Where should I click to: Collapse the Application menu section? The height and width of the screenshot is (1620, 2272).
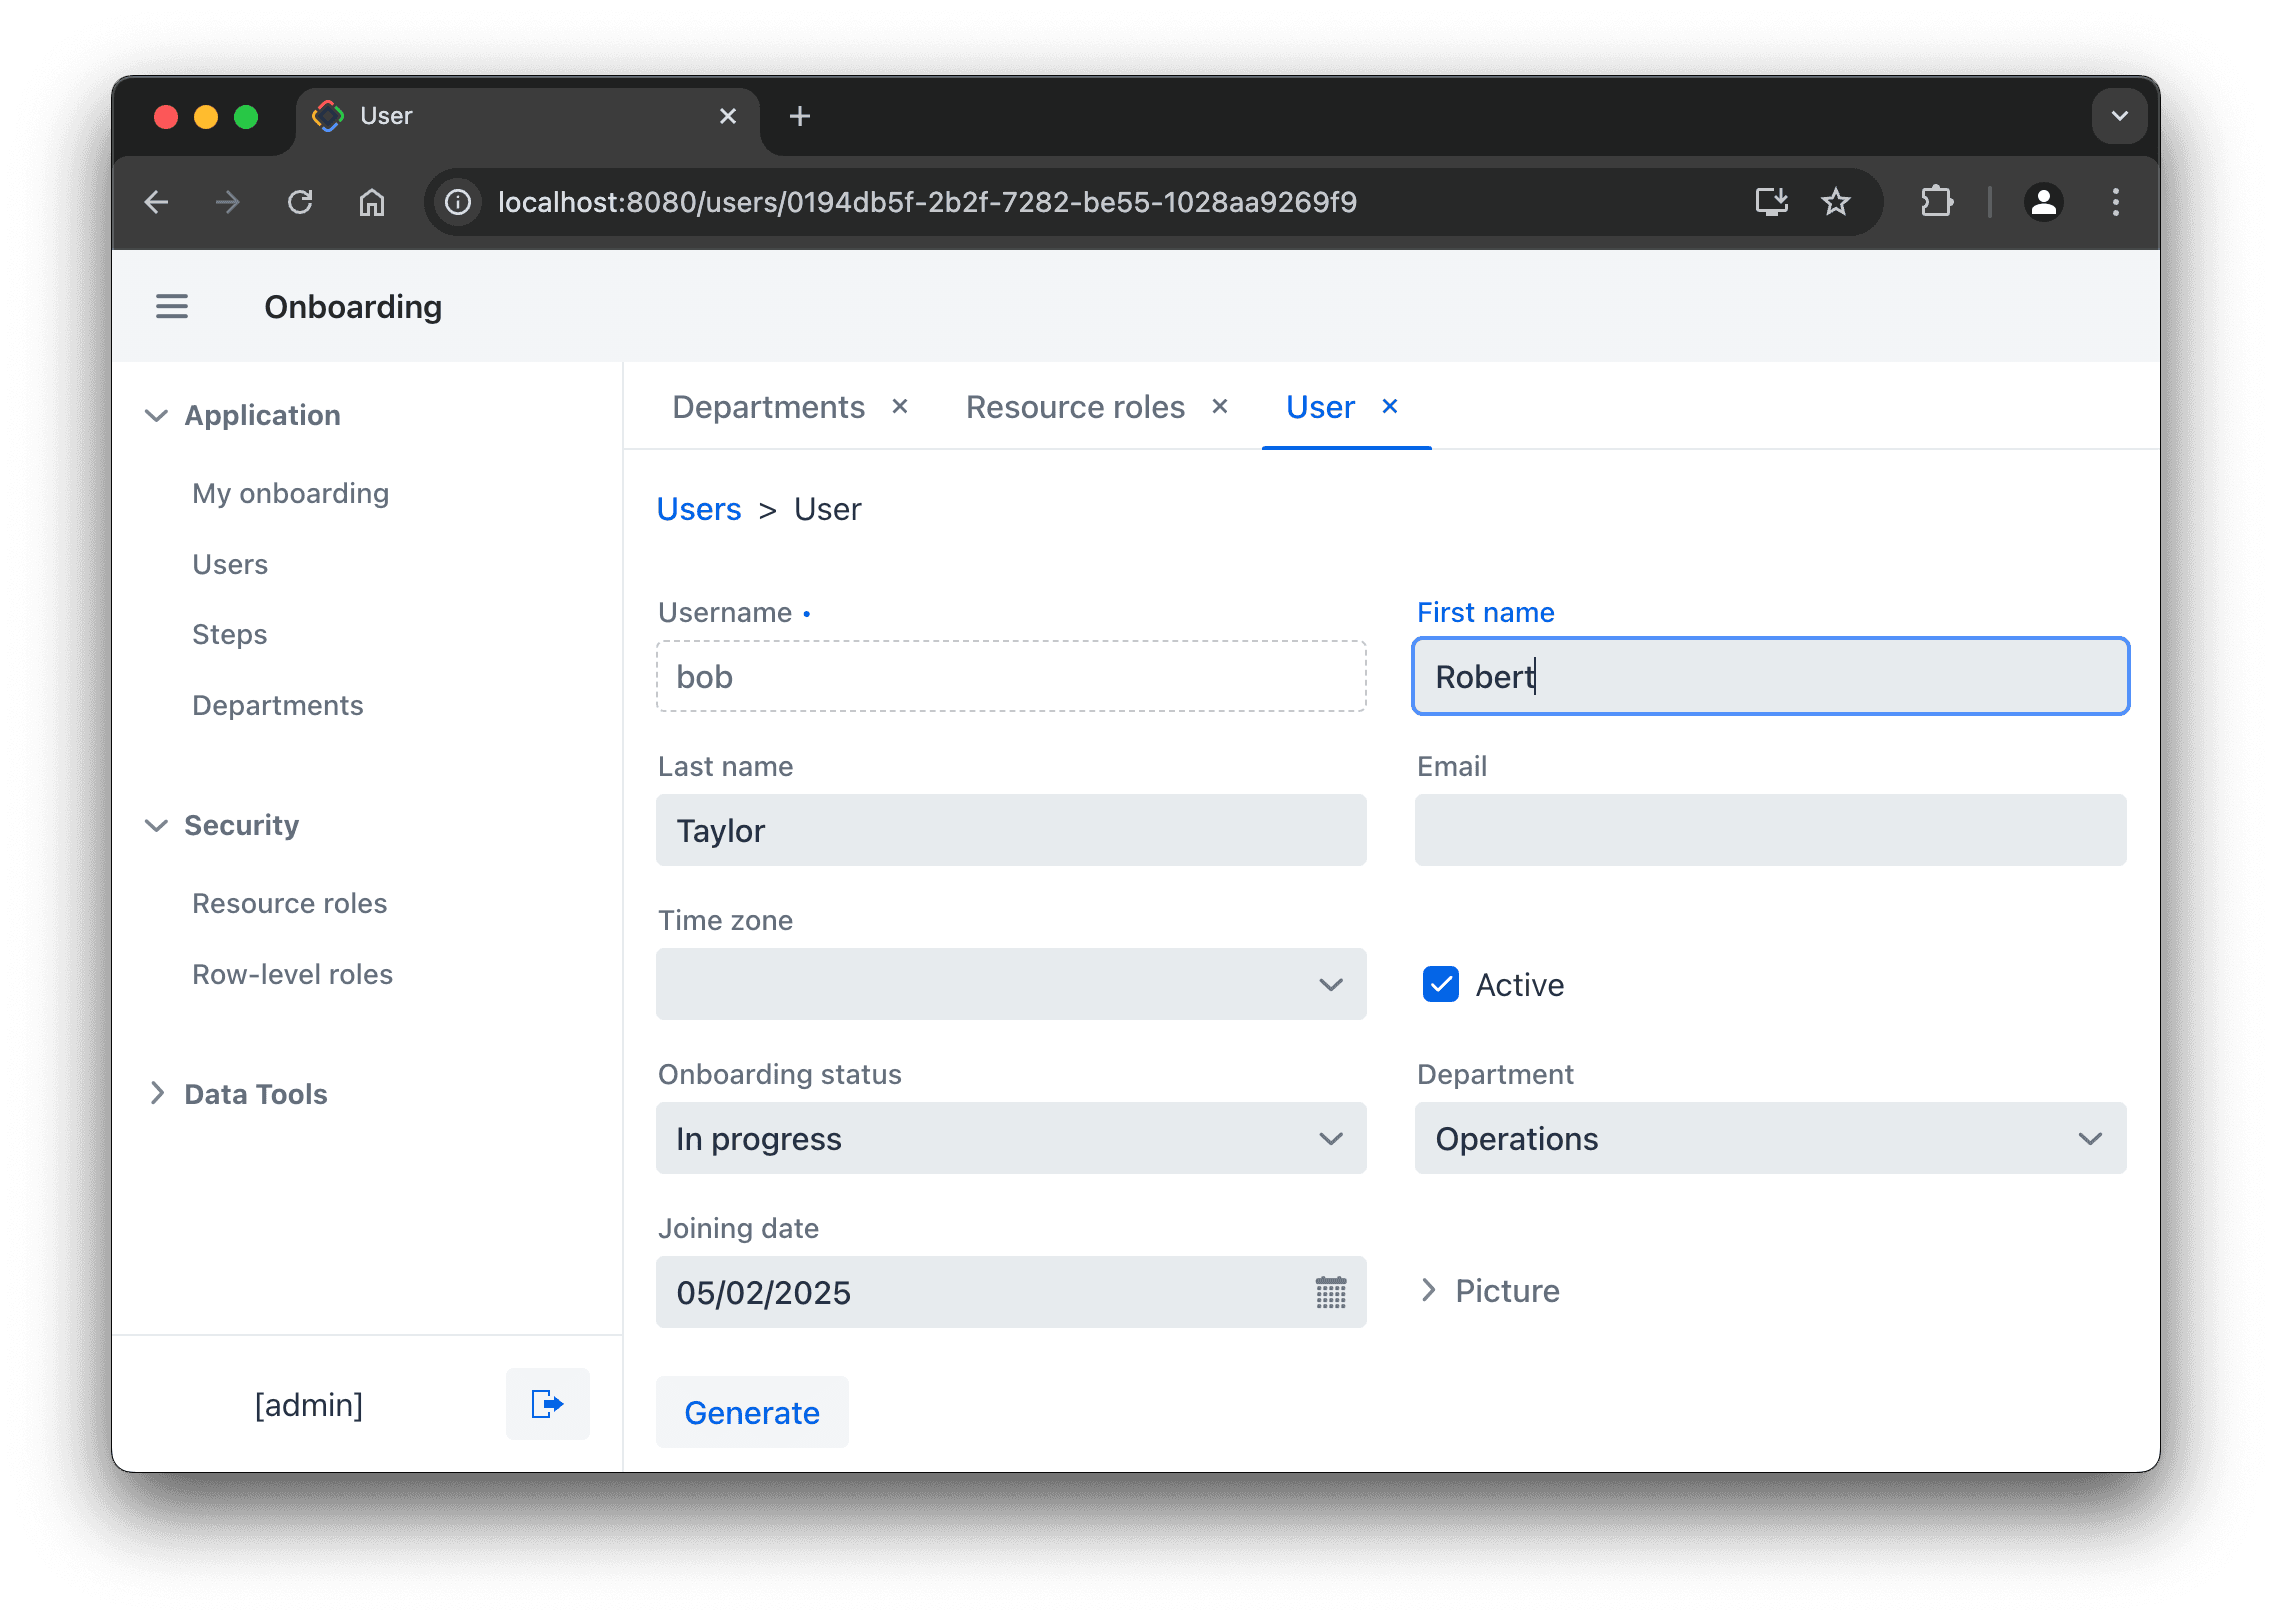point(157,415)
